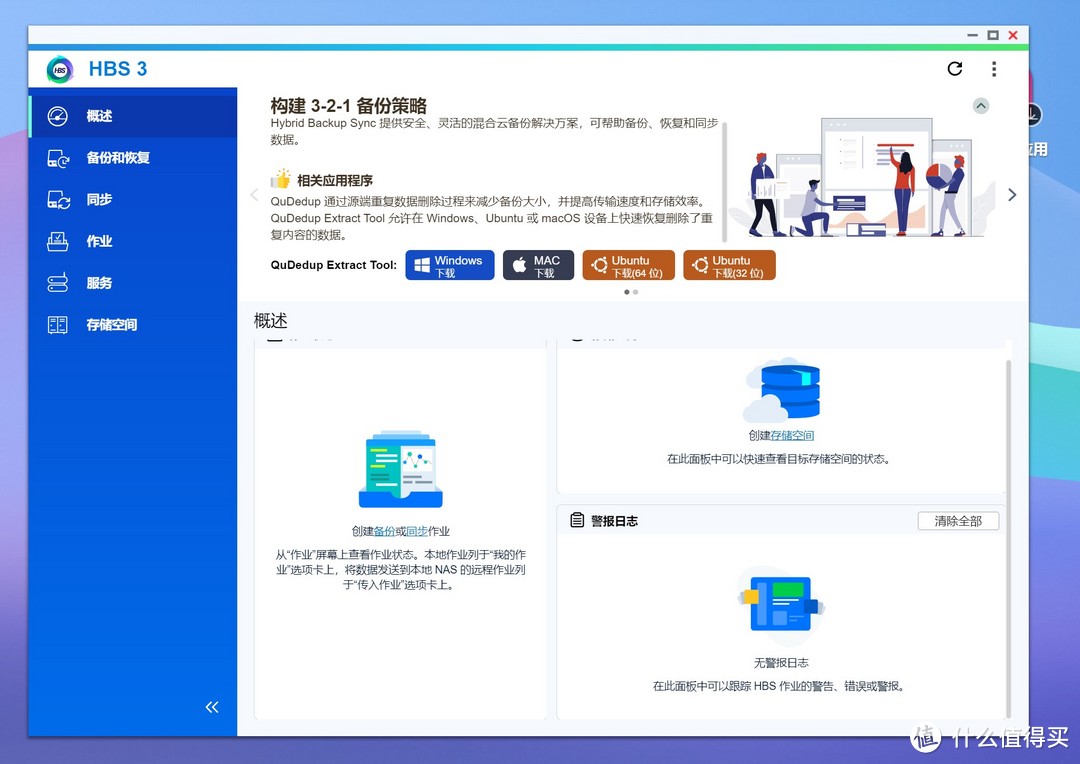The height and width of the screenshot is (764, 1080).
Task: Open 存储空间 storage section
Action: [133, 324]
